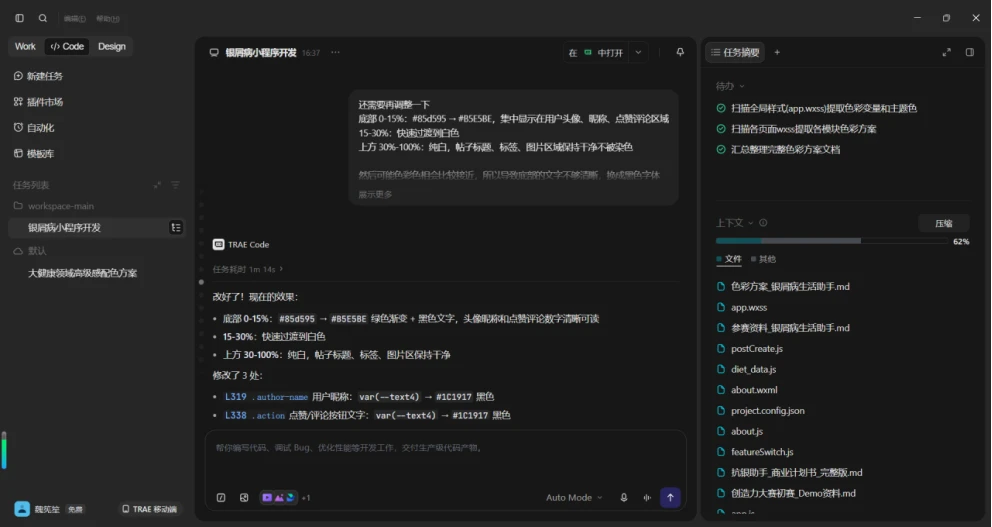Add new tab with plus icon

click(777, 53)
